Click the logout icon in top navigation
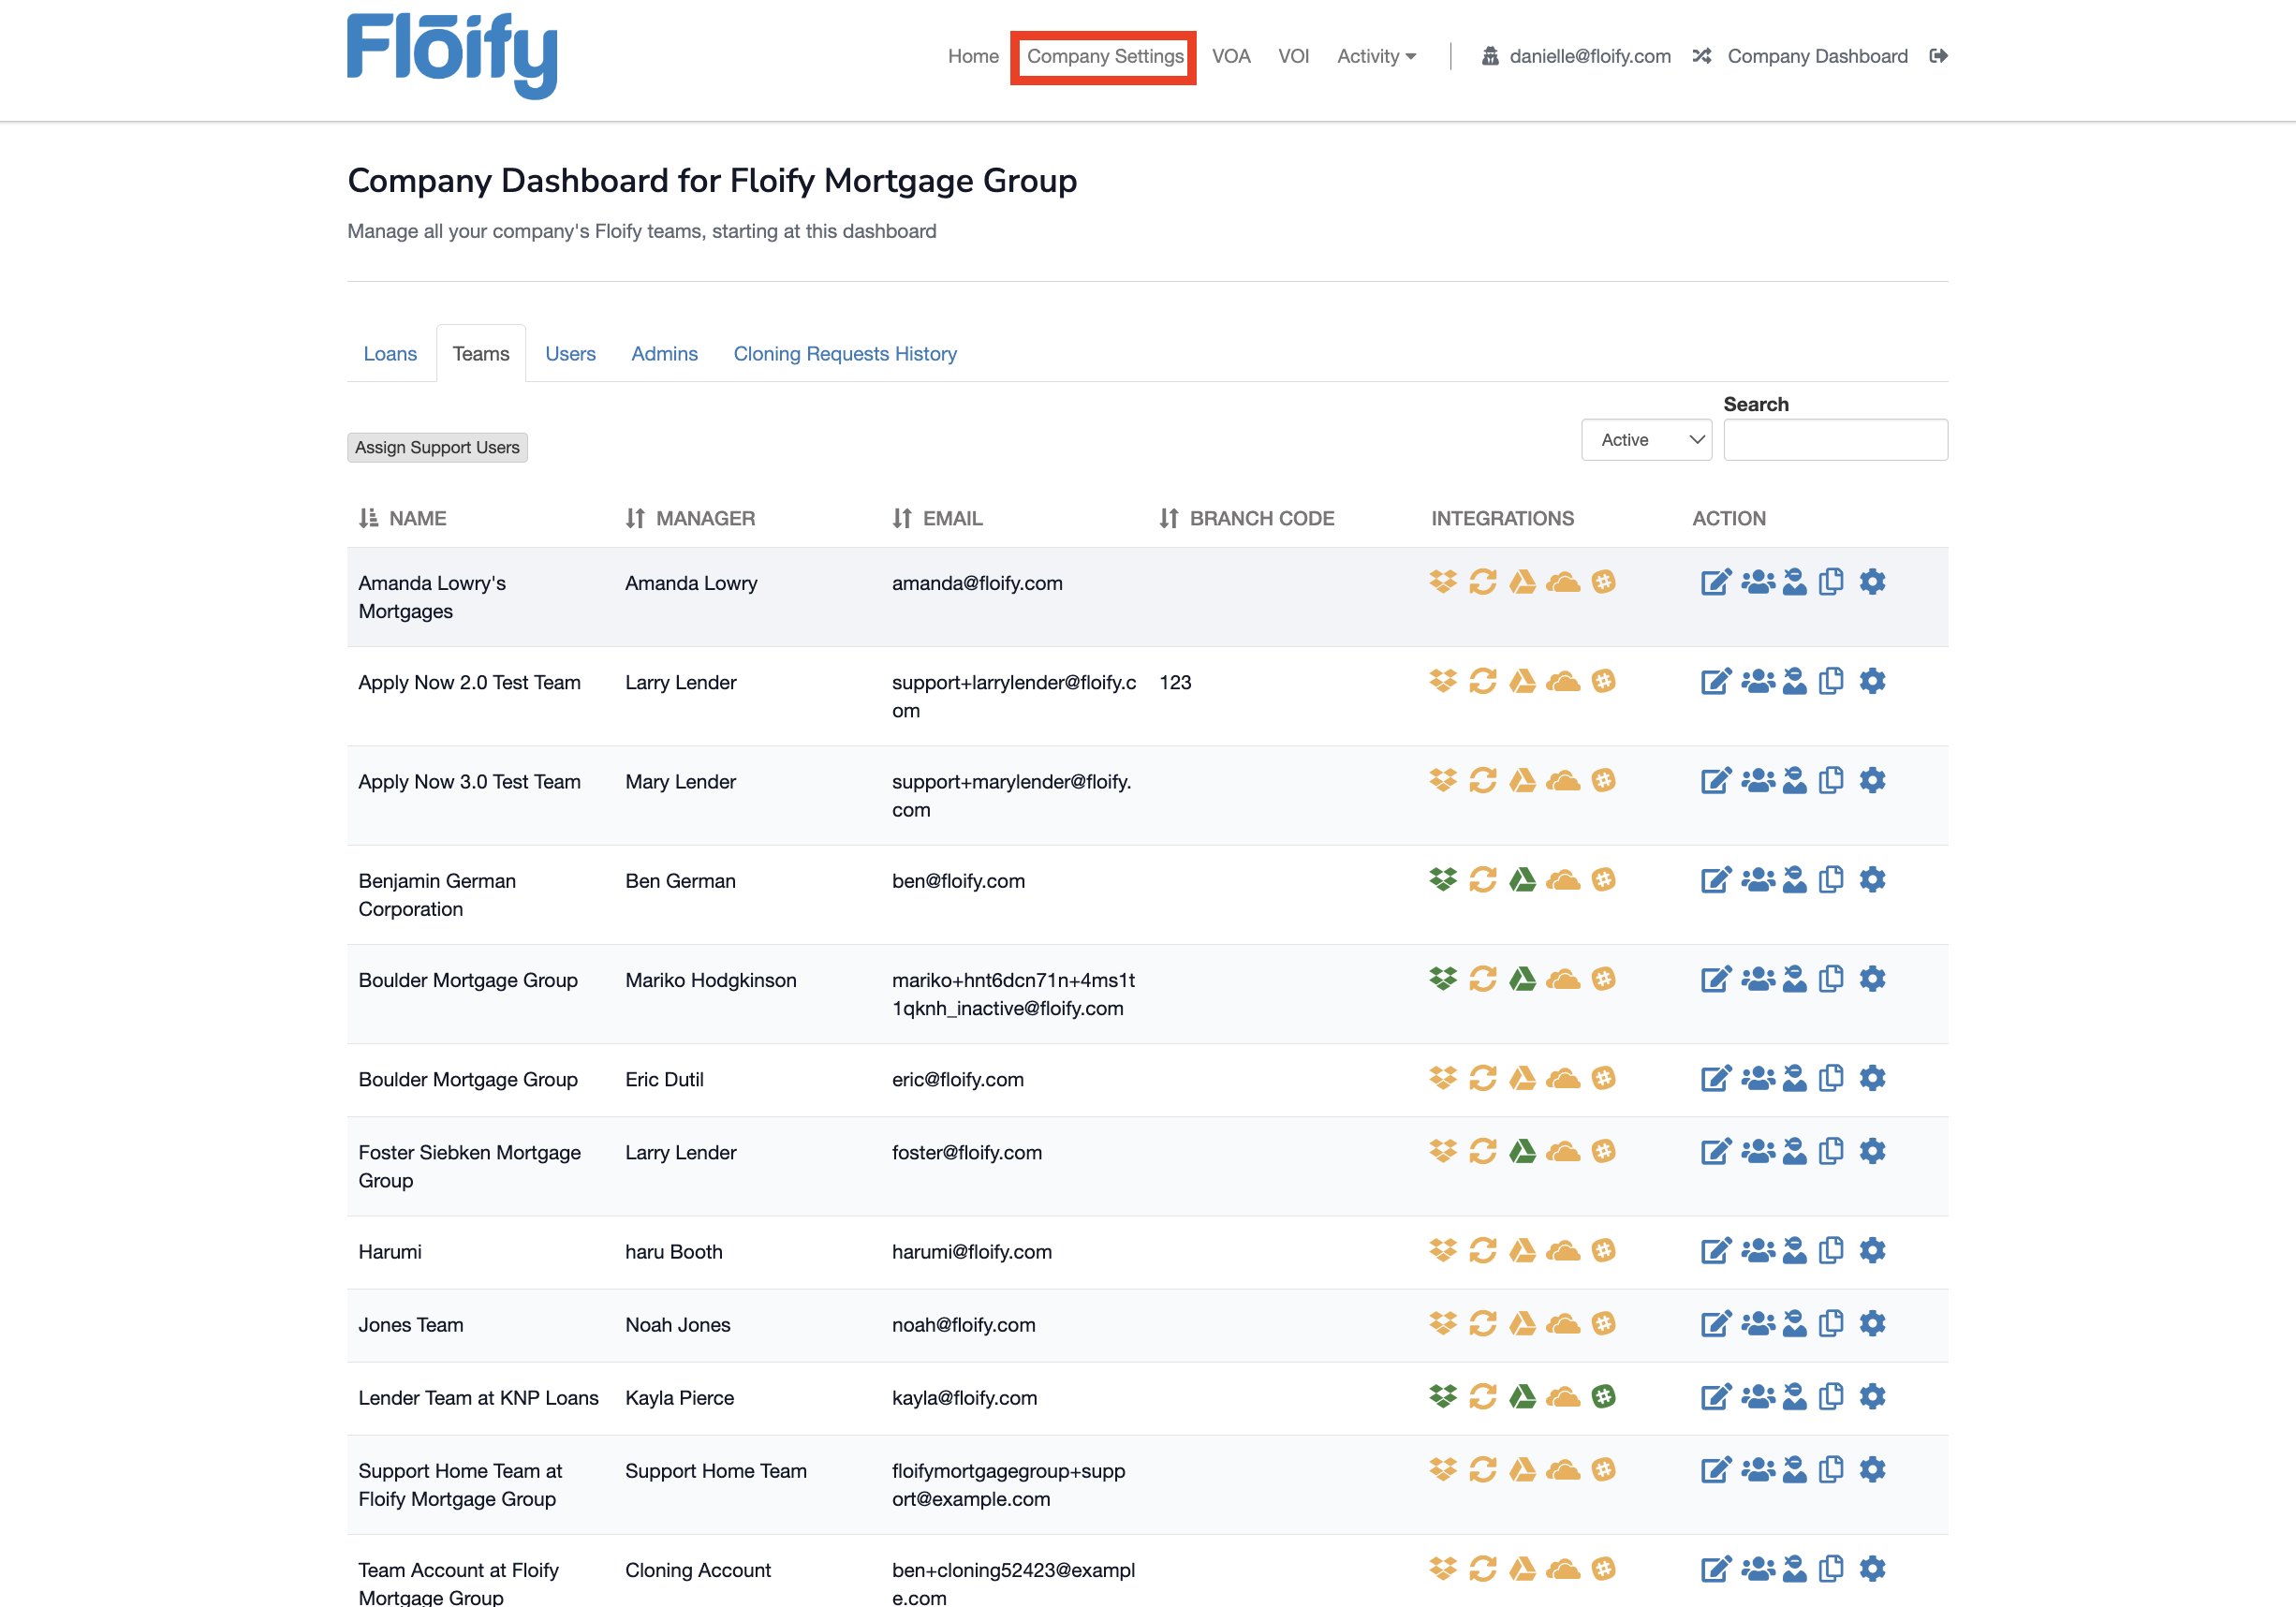 pyautogui.click(x=1938, y=56)
